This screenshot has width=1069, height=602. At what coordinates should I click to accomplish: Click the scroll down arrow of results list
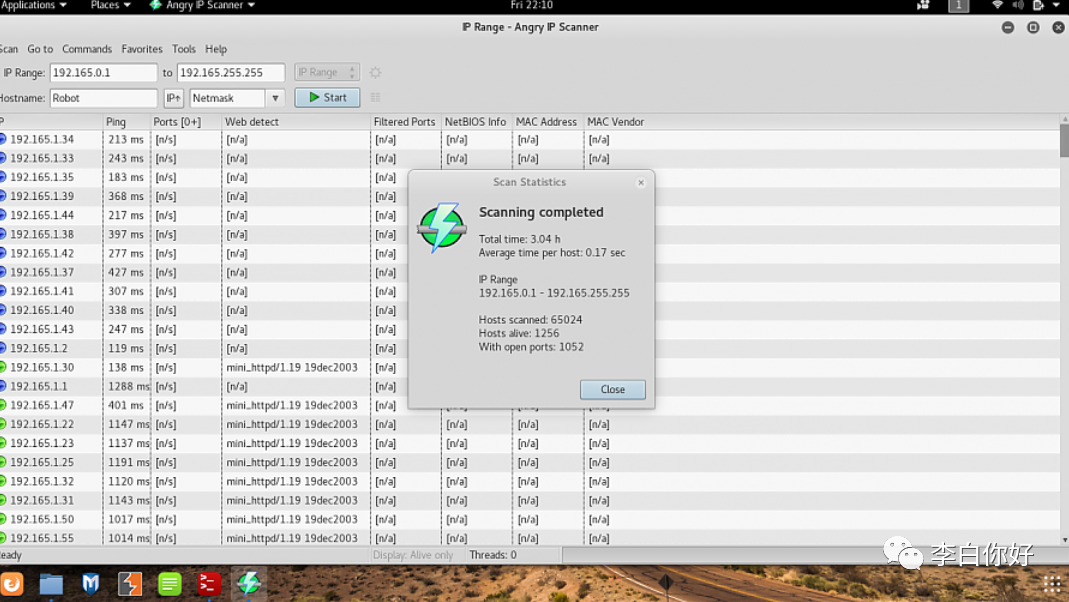[x=1064, y=540]
